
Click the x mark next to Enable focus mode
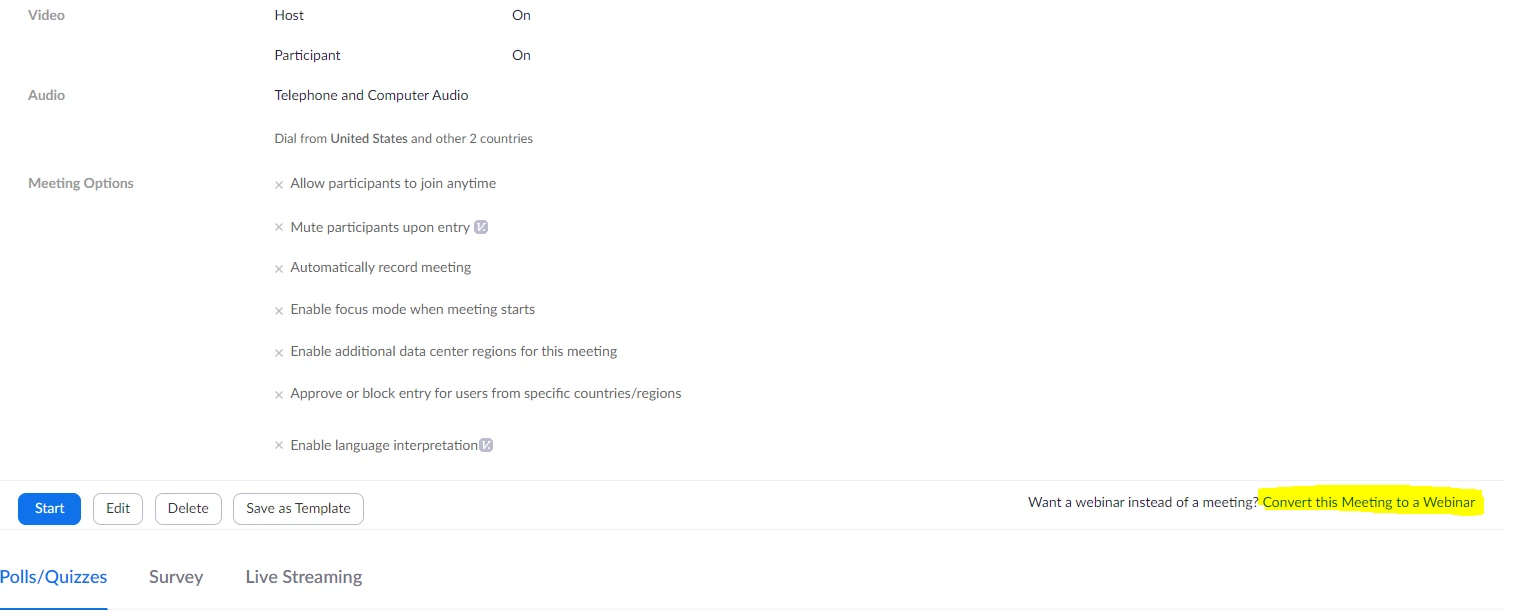click(x=279, y=311)
